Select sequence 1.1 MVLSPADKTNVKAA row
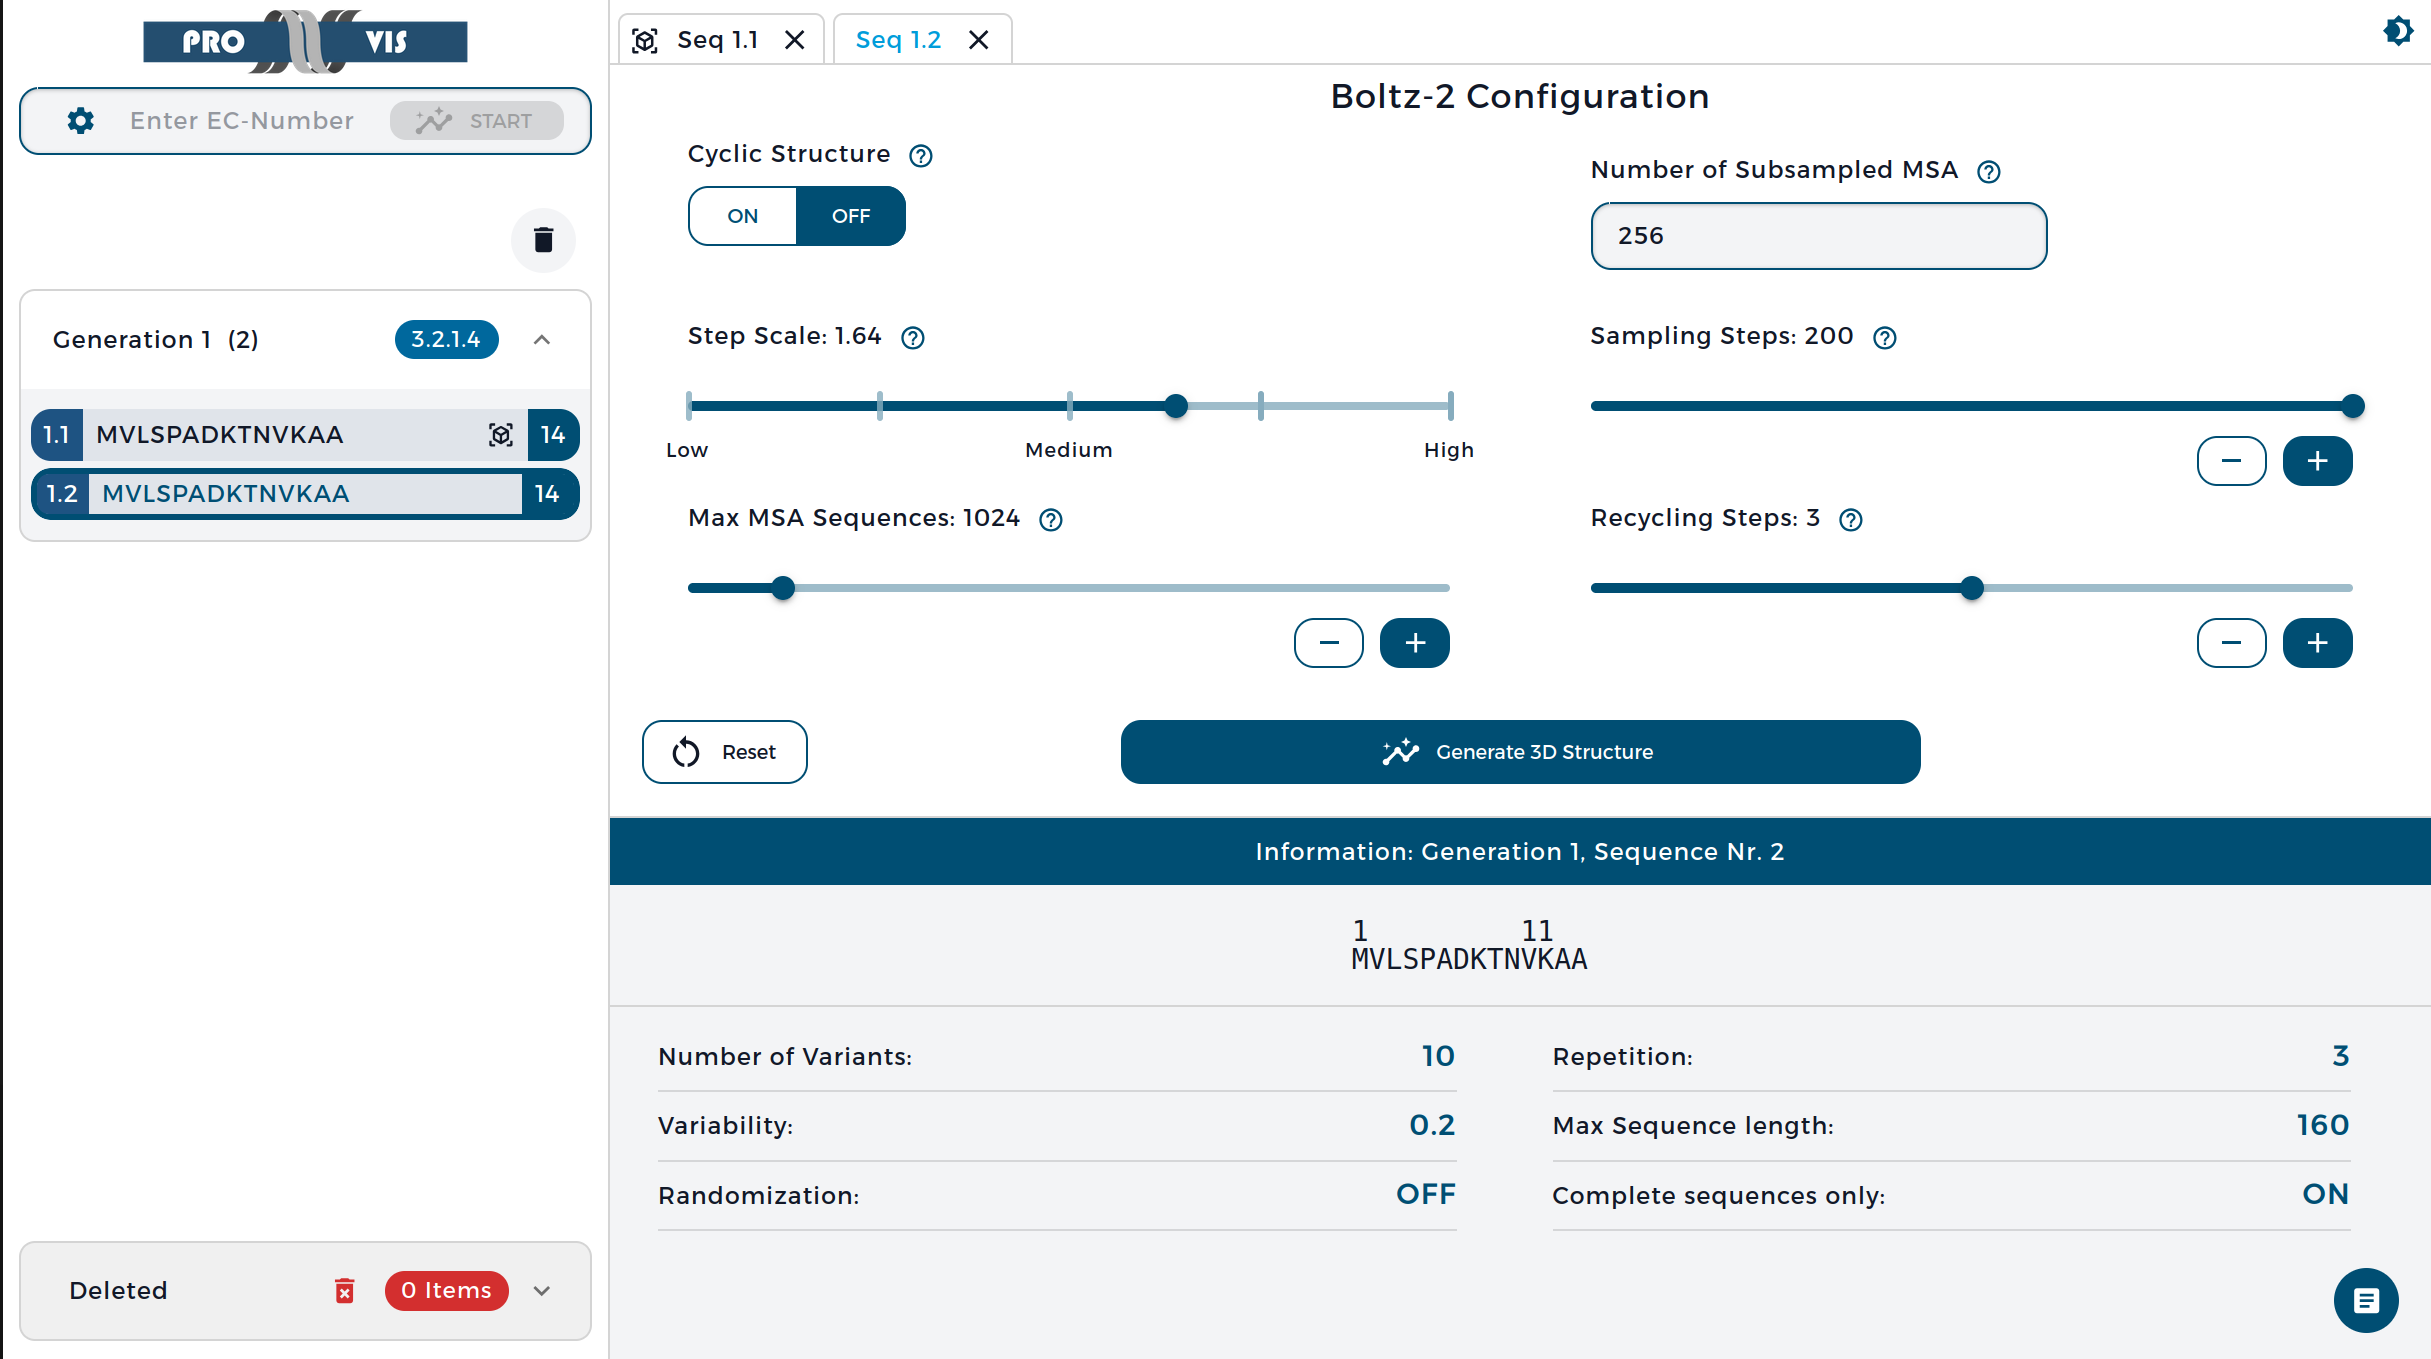The width and height of the screenshot is (2431, 1359). [305, 435]
